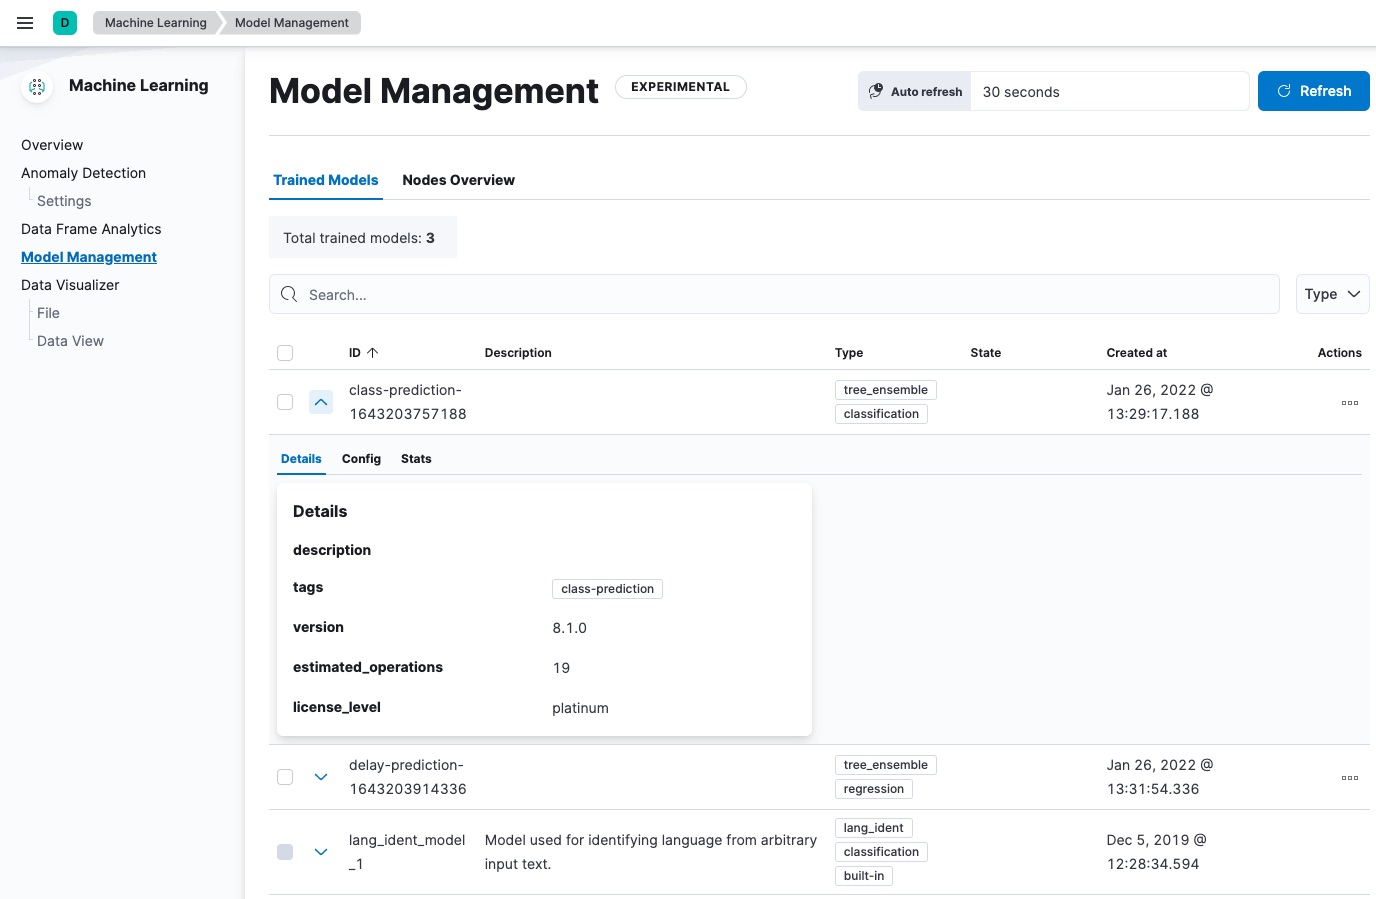
Task: Switch to the Nodes Overview tab
Action: [458, 180]
